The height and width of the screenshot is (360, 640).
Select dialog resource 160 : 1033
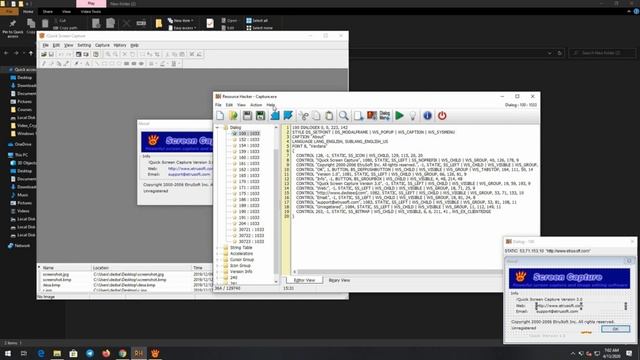pyautogui.click(x=249, y=158)
